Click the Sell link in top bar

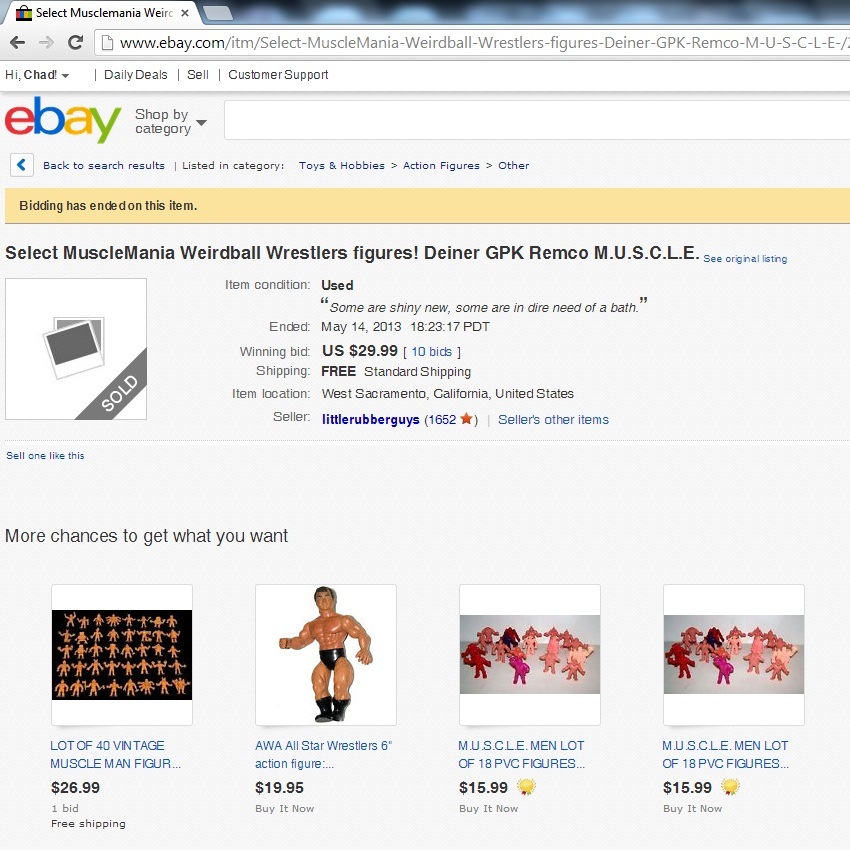pos(198,75)
